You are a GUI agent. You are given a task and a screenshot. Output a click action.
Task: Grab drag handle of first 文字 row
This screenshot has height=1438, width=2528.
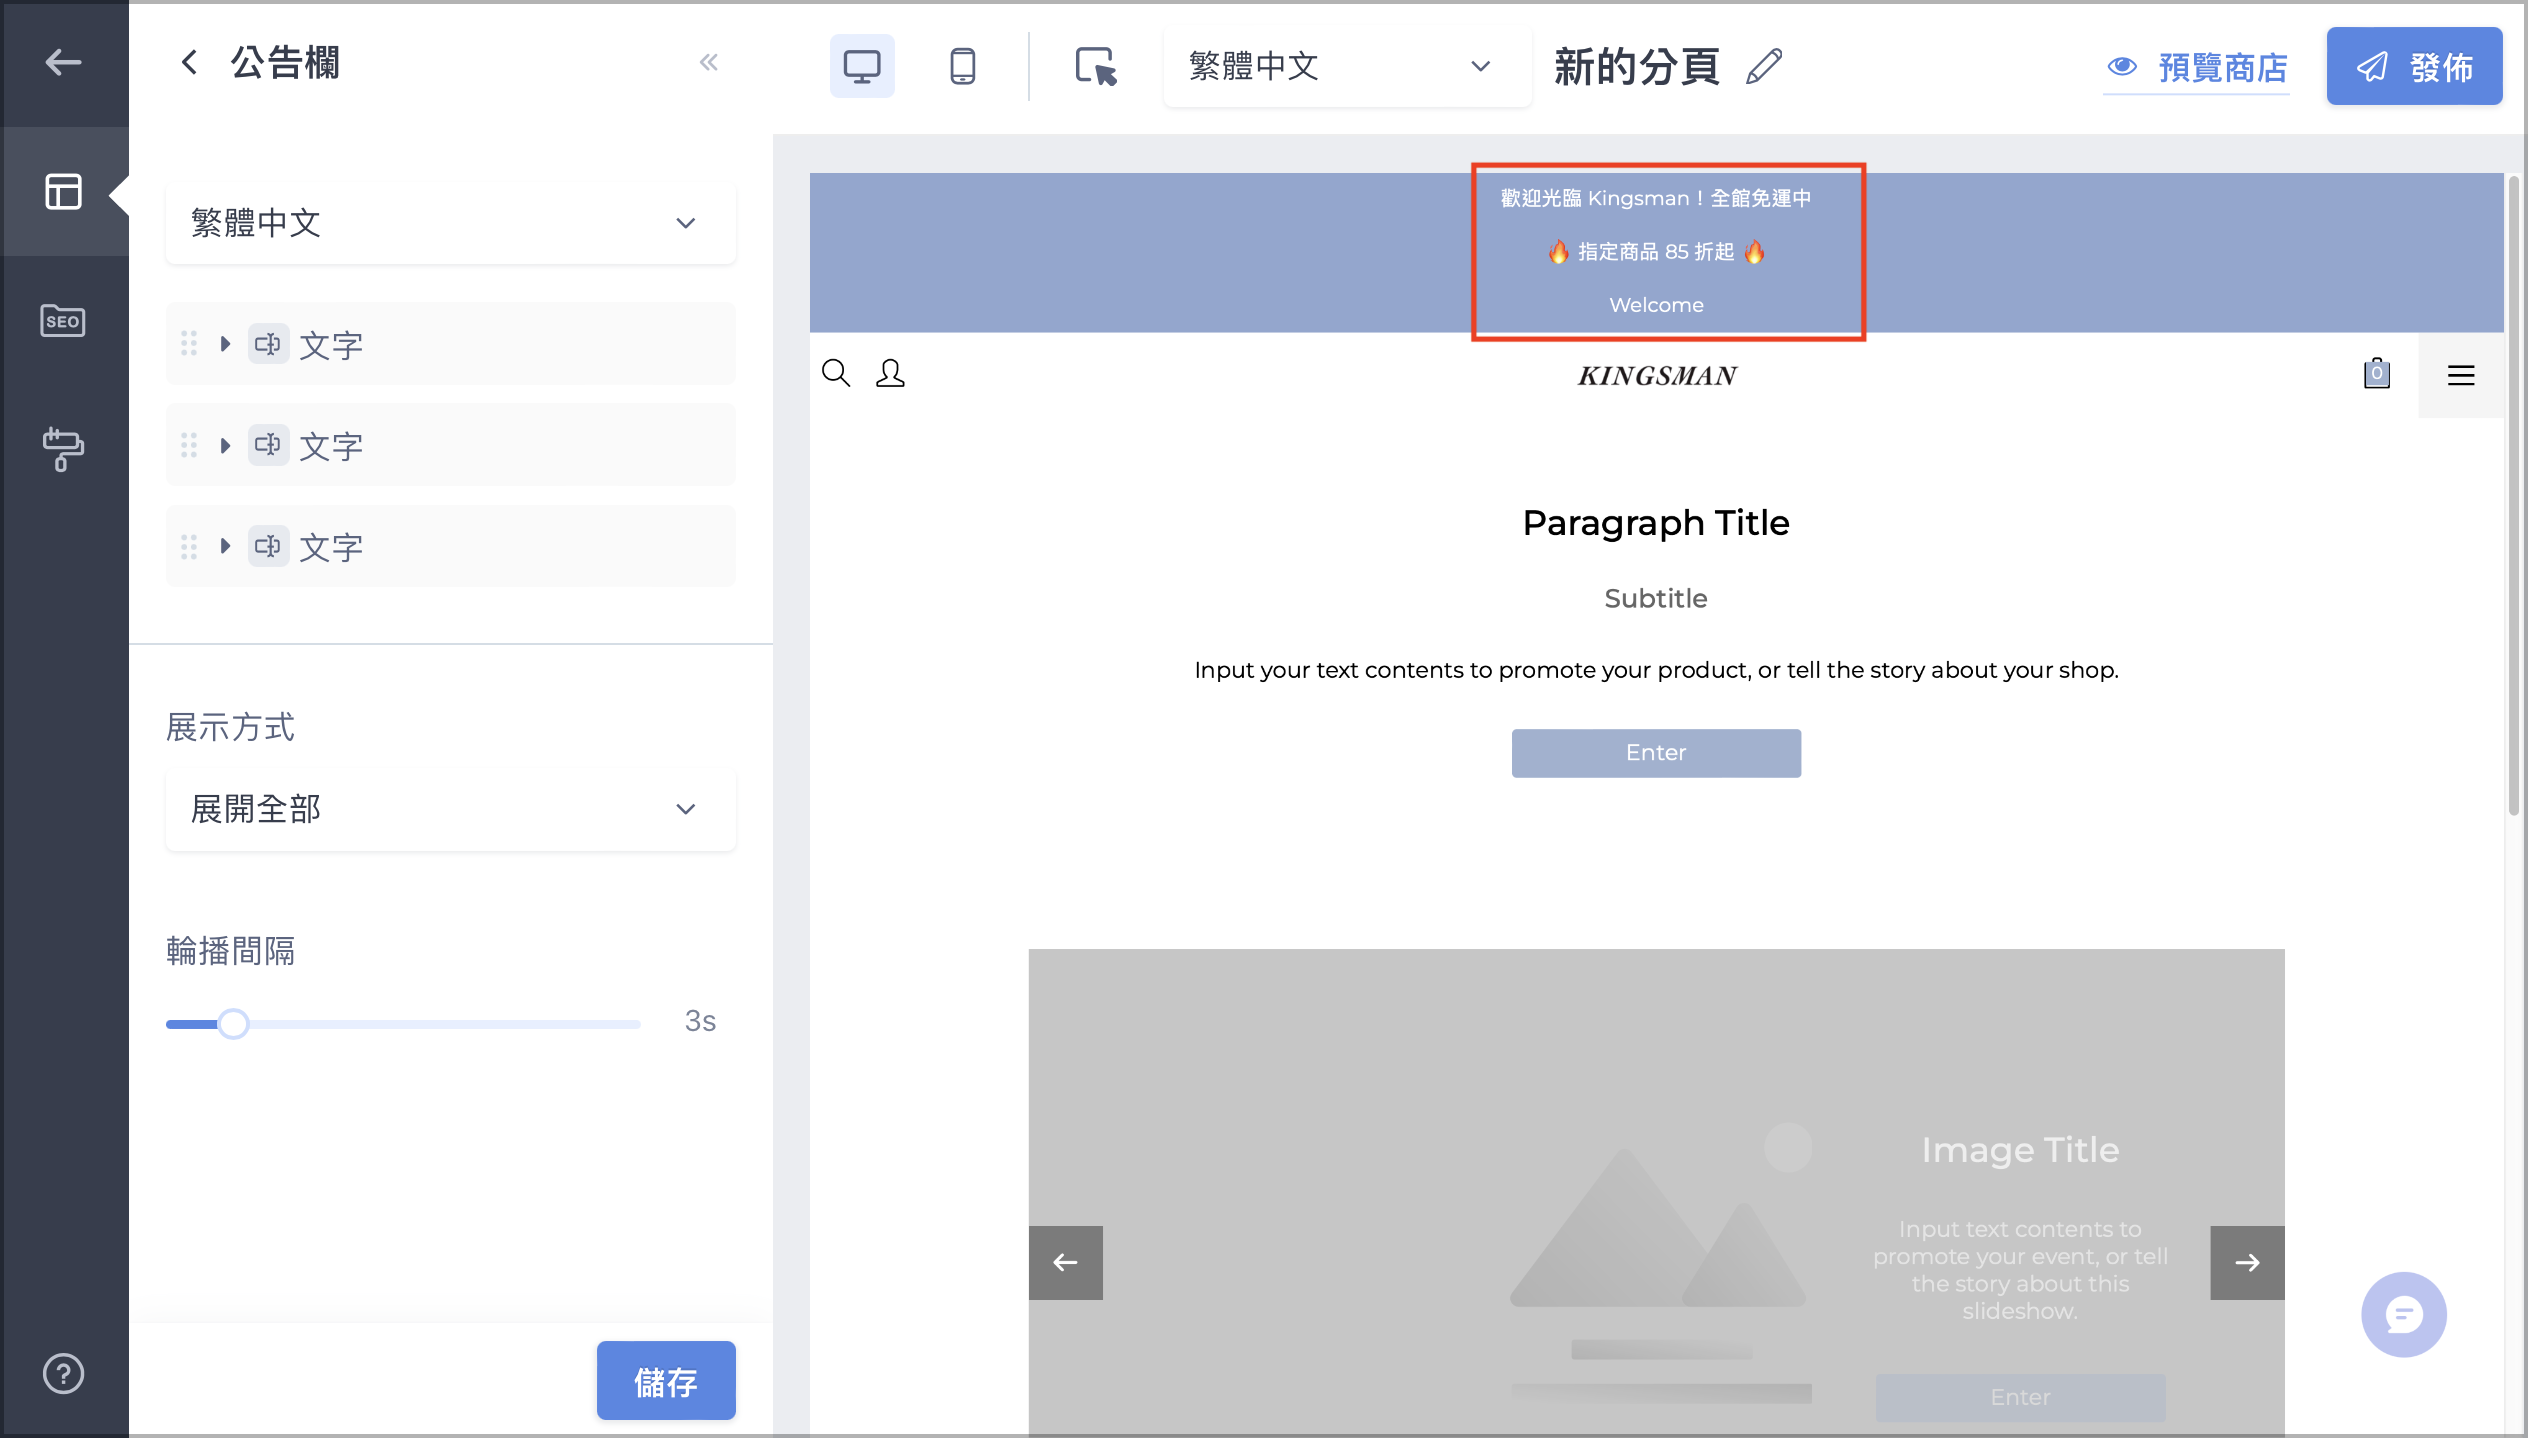189,344
